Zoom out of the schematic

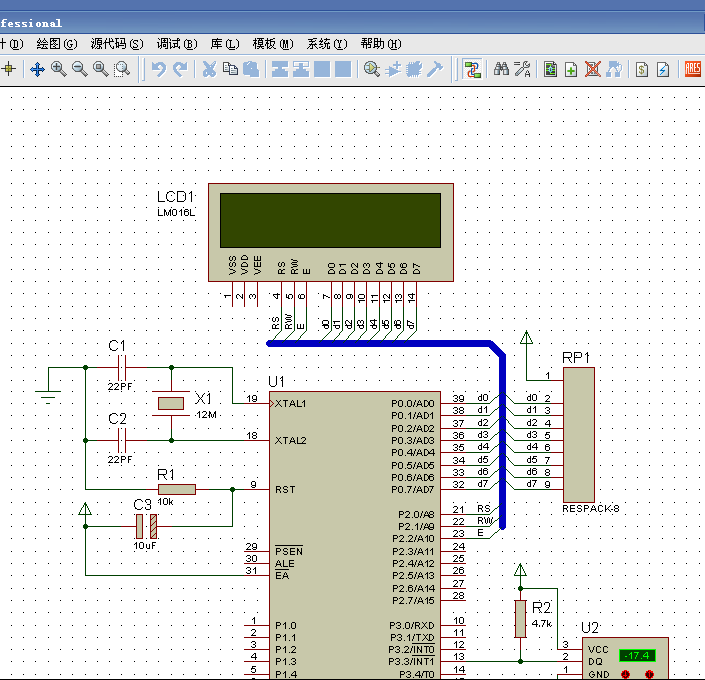(x=80, y=69)
